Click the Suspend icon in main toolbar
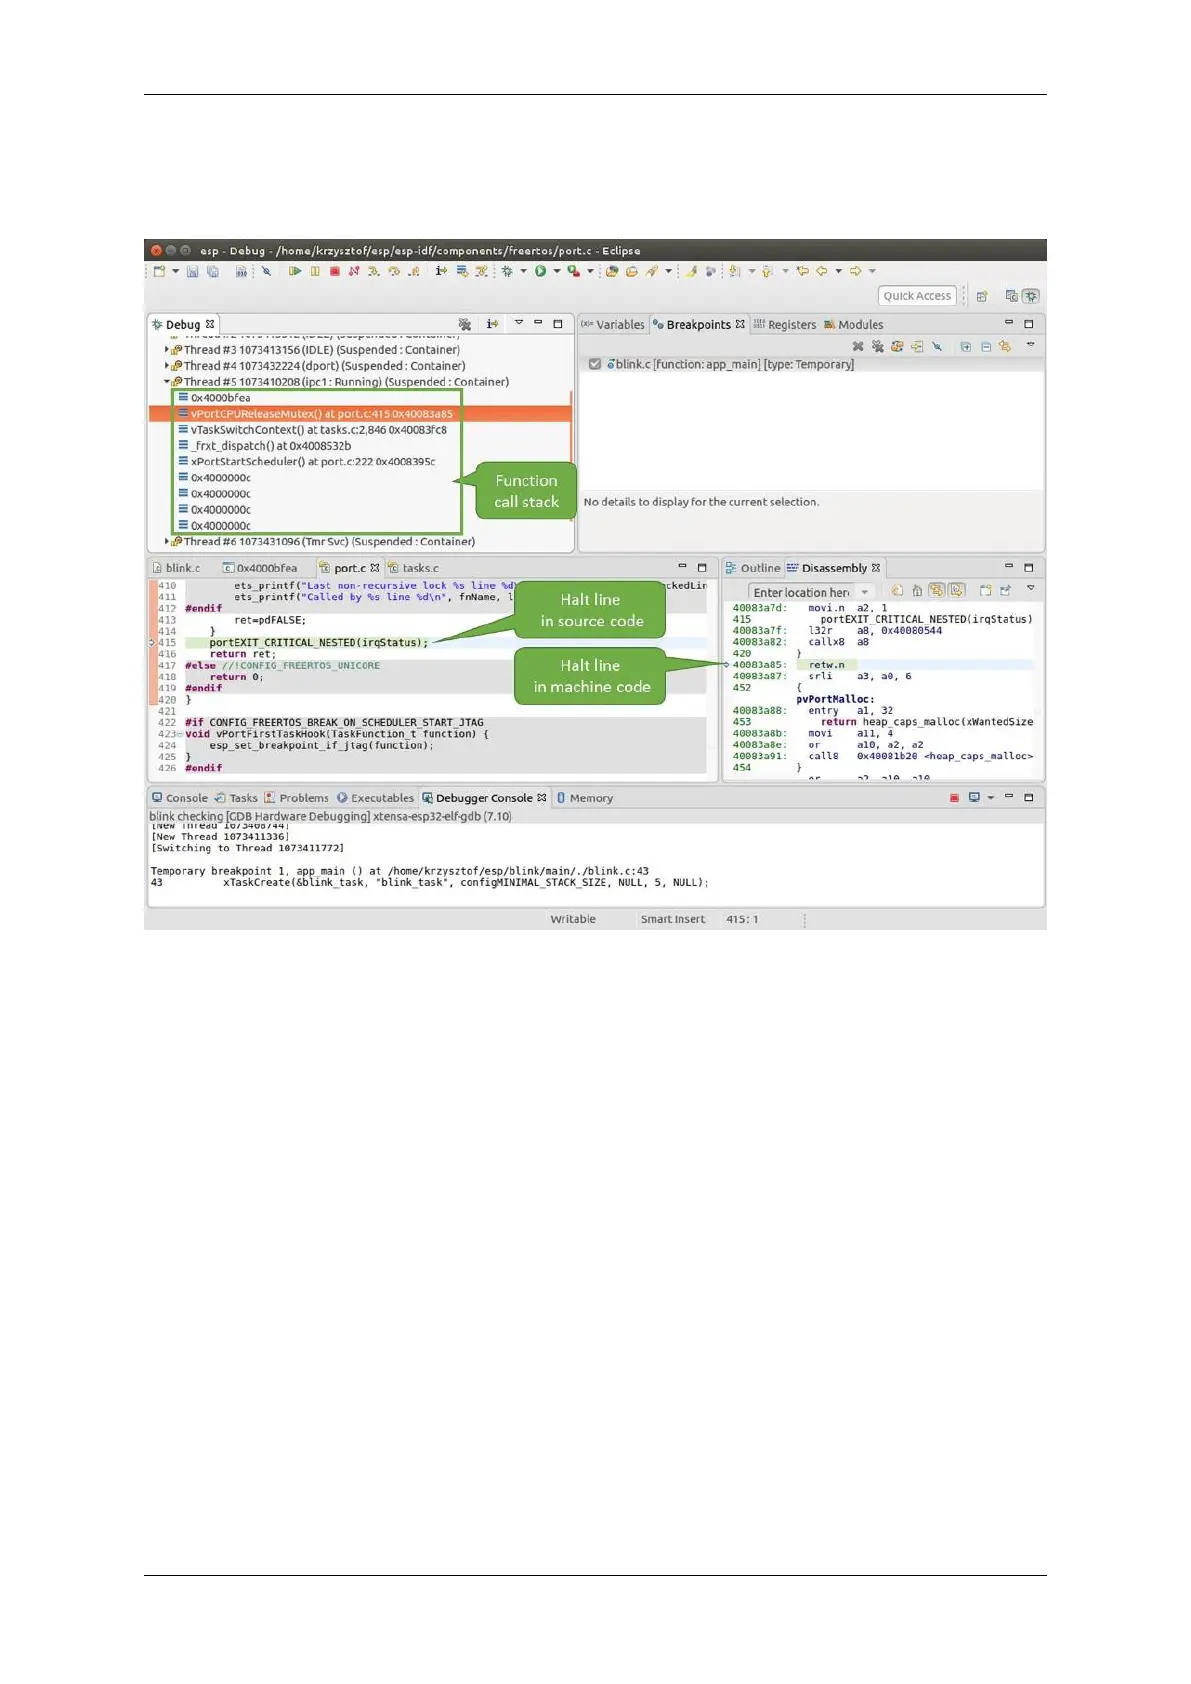The image size is (1191, 1684). (x=315, y=271)
